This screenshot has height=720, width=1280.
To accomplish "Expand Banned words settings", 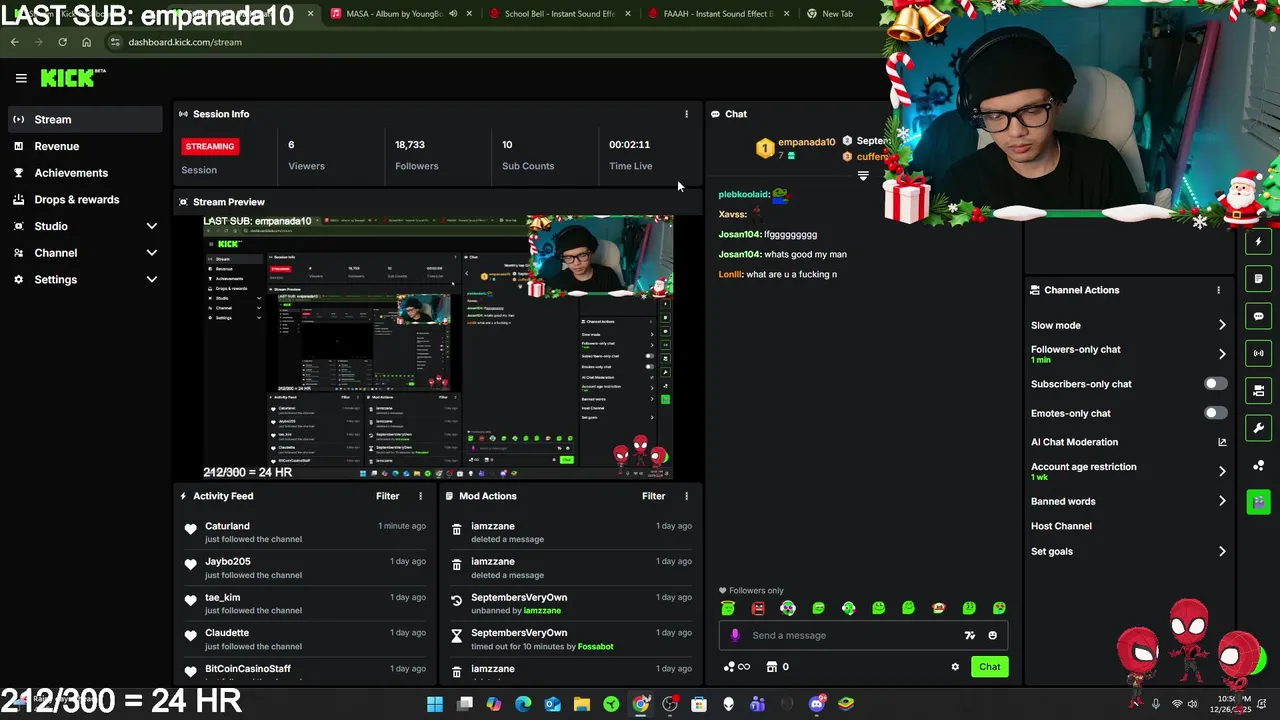I will click(1222, 501).
